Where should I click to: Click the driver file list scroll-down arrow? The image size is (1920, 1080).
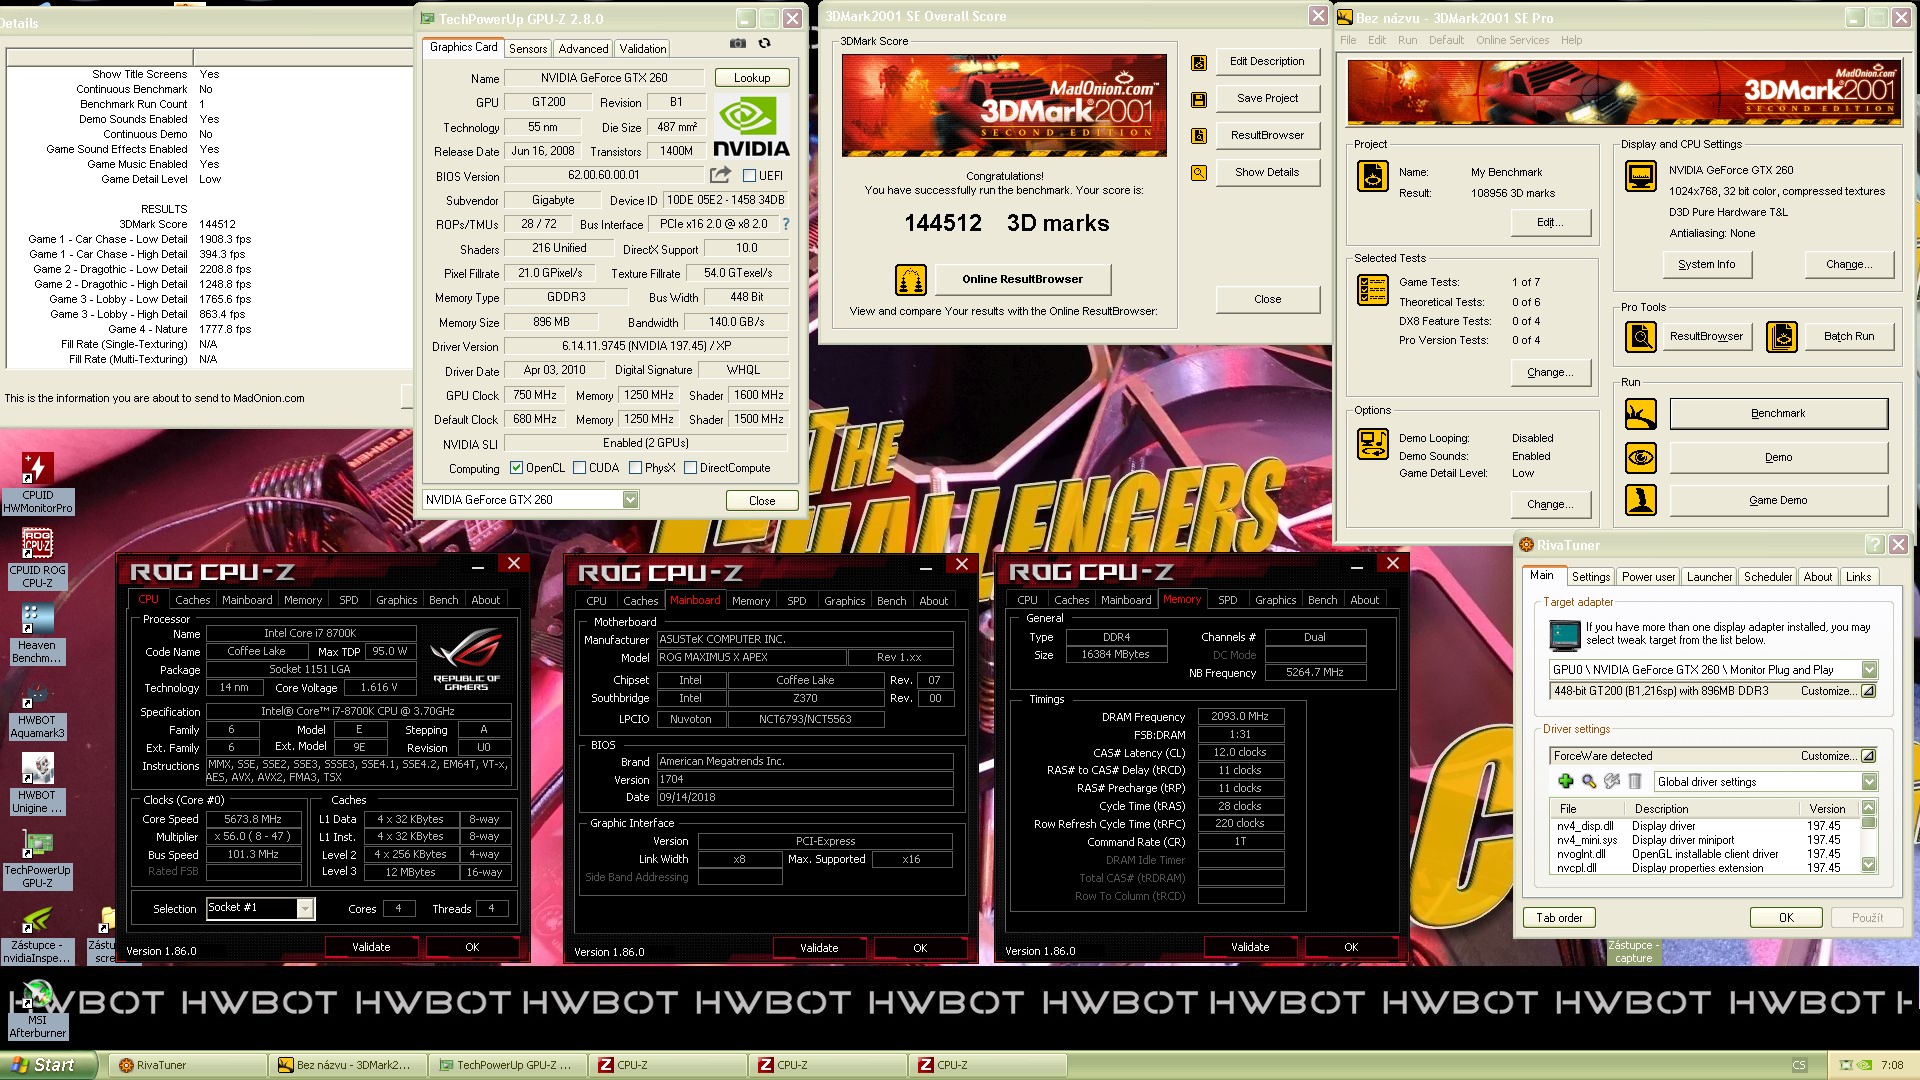1868,865
